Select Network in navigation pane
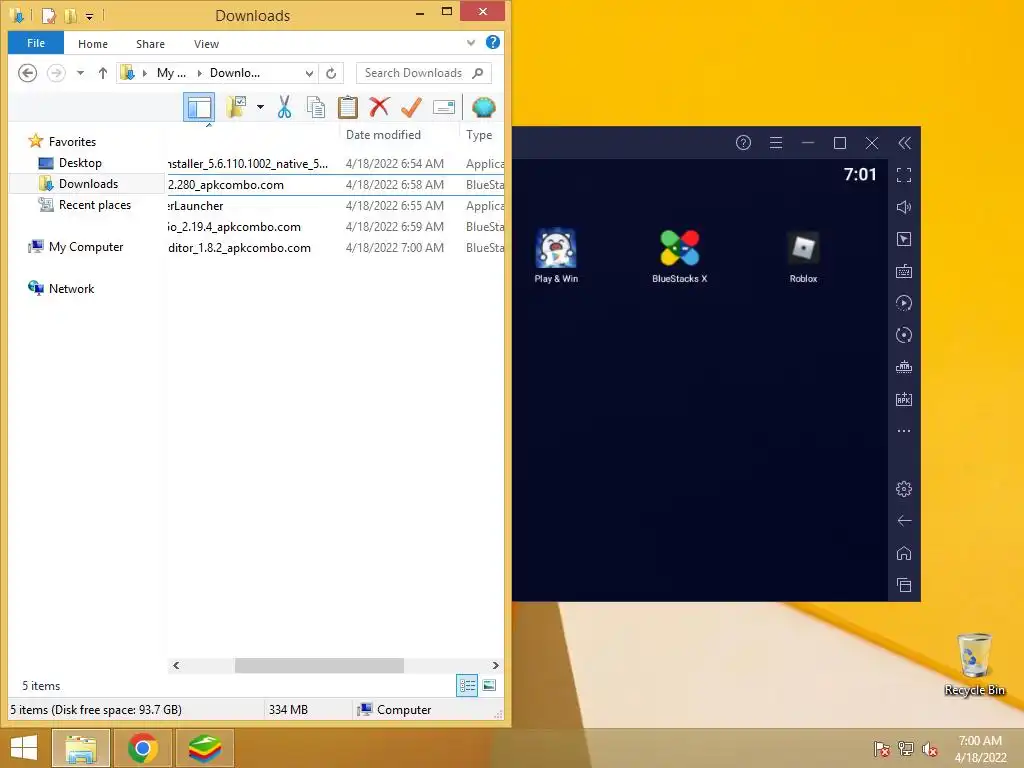 71,289
